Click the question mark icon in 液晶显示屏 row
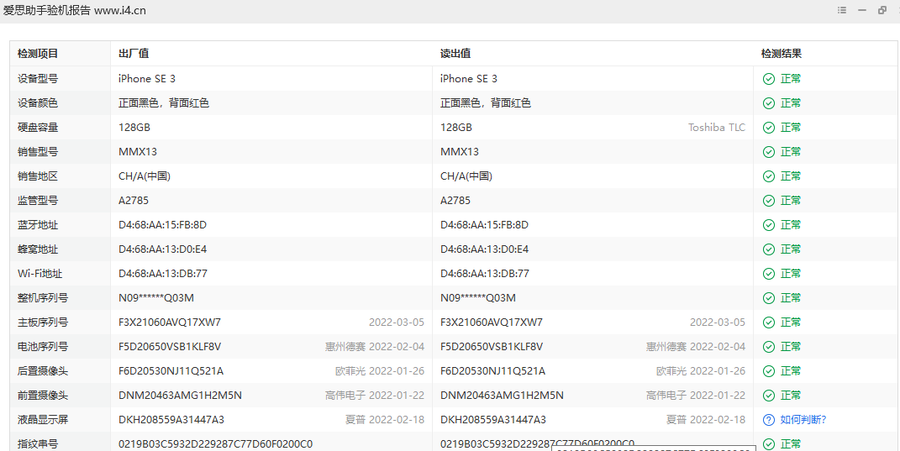 coord(769,420)
